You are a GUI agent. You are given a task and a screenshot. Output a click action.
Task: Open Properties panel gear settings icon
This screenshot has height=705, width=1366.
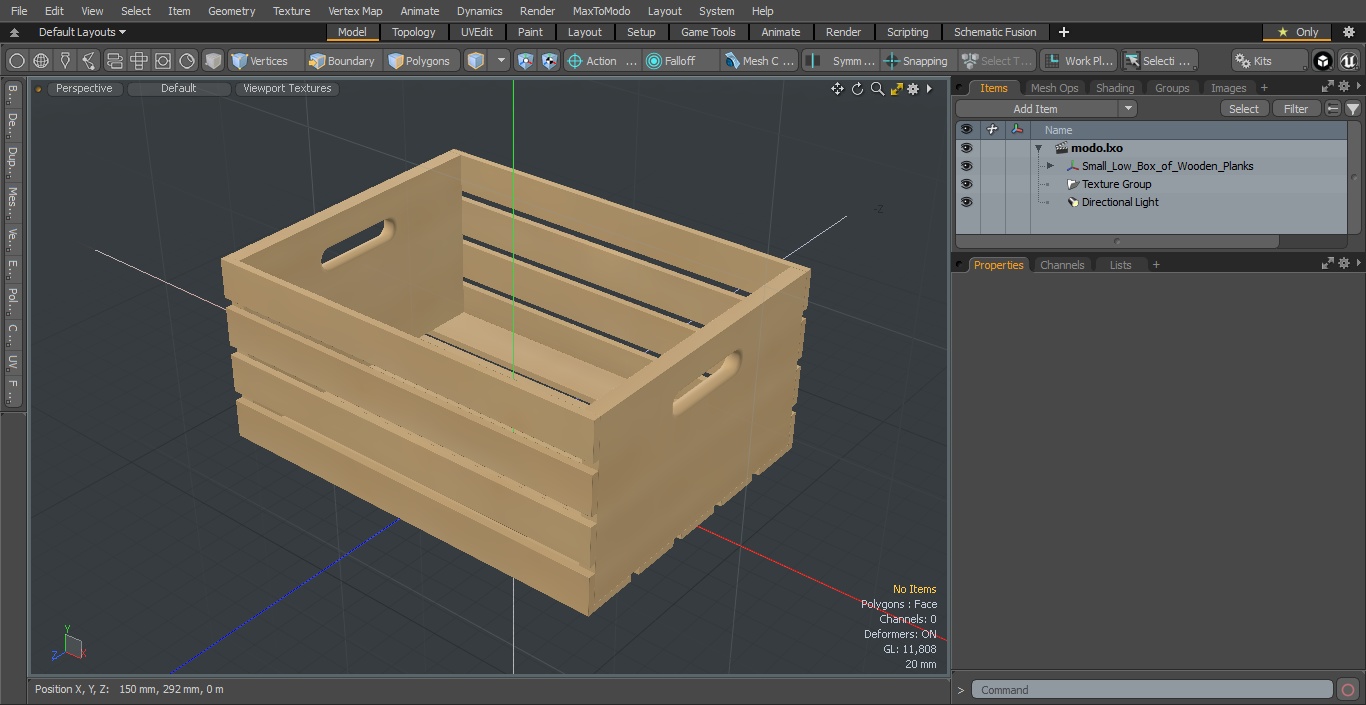point(1344,264)
